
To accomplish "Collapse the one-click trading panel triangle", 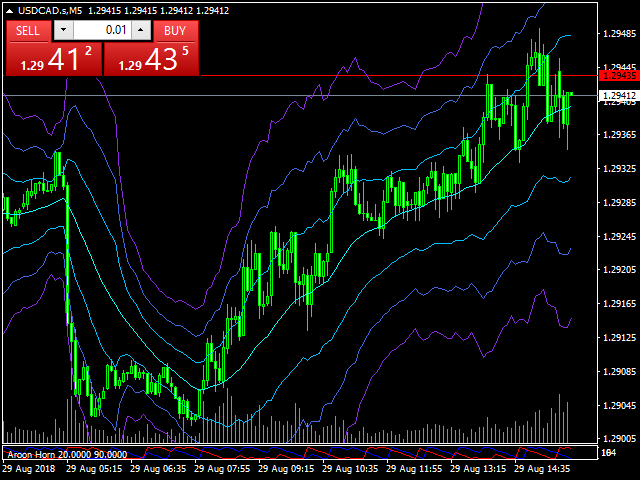I will (x=9, y=11).
